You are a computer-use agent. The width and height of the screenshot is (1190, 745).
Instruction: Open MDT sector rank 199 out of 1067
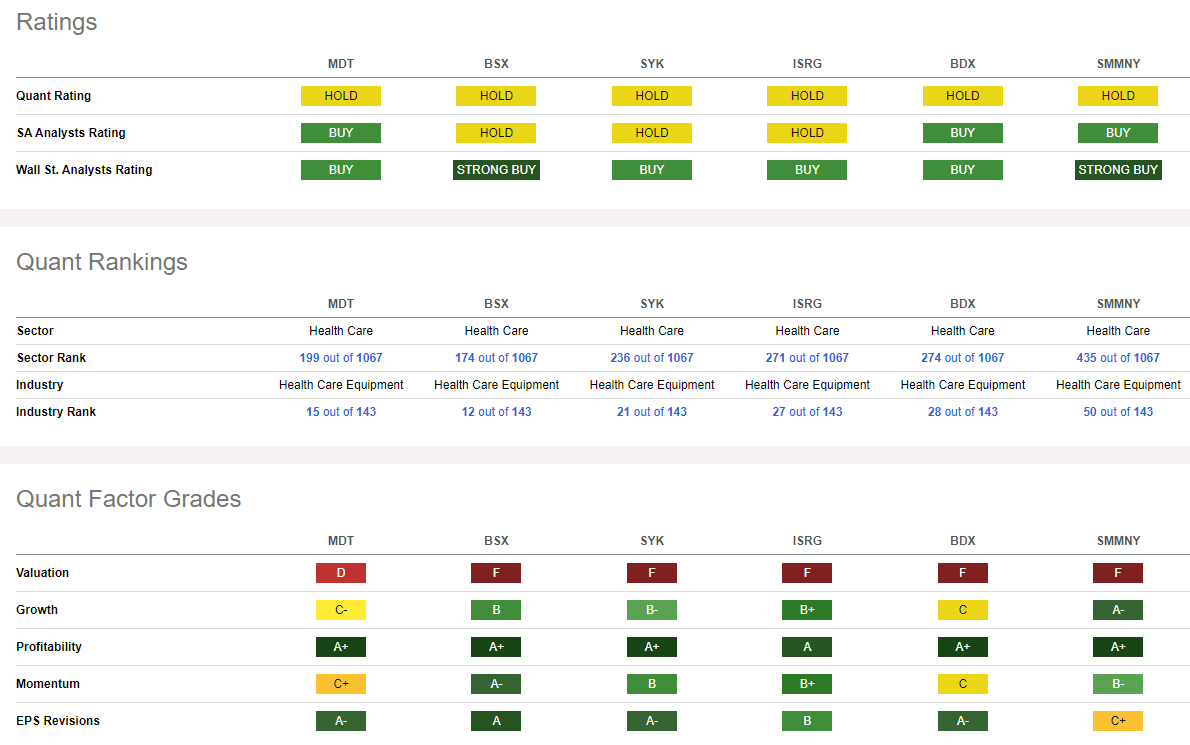click(x=341, y=357)
